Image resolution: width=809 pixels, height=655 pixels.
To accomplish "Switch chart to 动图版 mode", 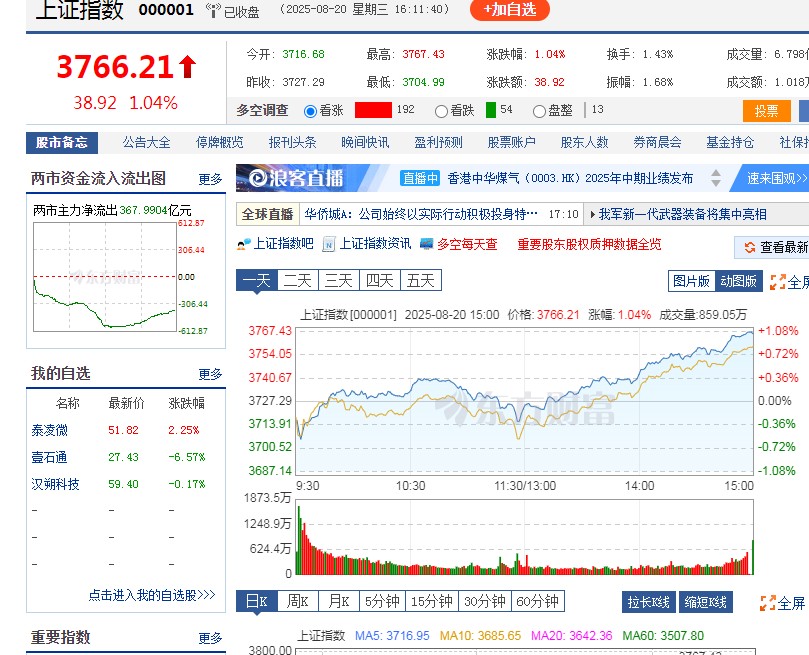I will tap(740, 281).
